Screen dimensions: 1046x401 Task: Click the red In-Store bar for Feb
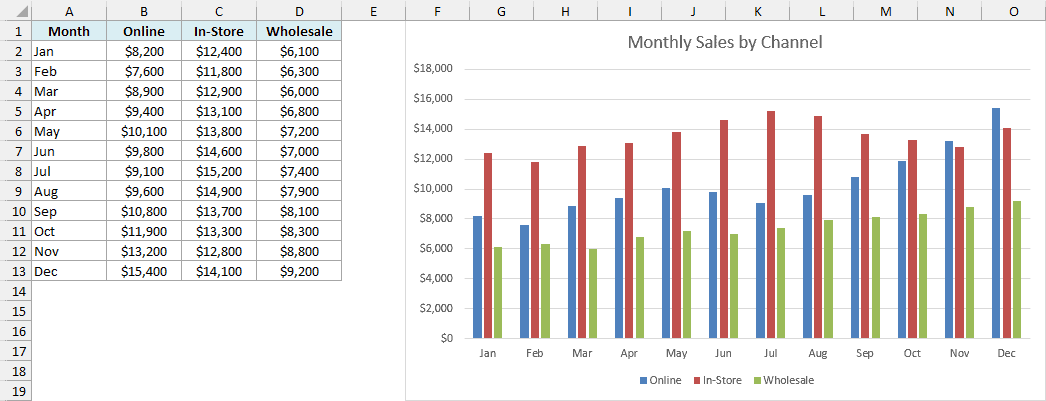[x=535, y=250]
